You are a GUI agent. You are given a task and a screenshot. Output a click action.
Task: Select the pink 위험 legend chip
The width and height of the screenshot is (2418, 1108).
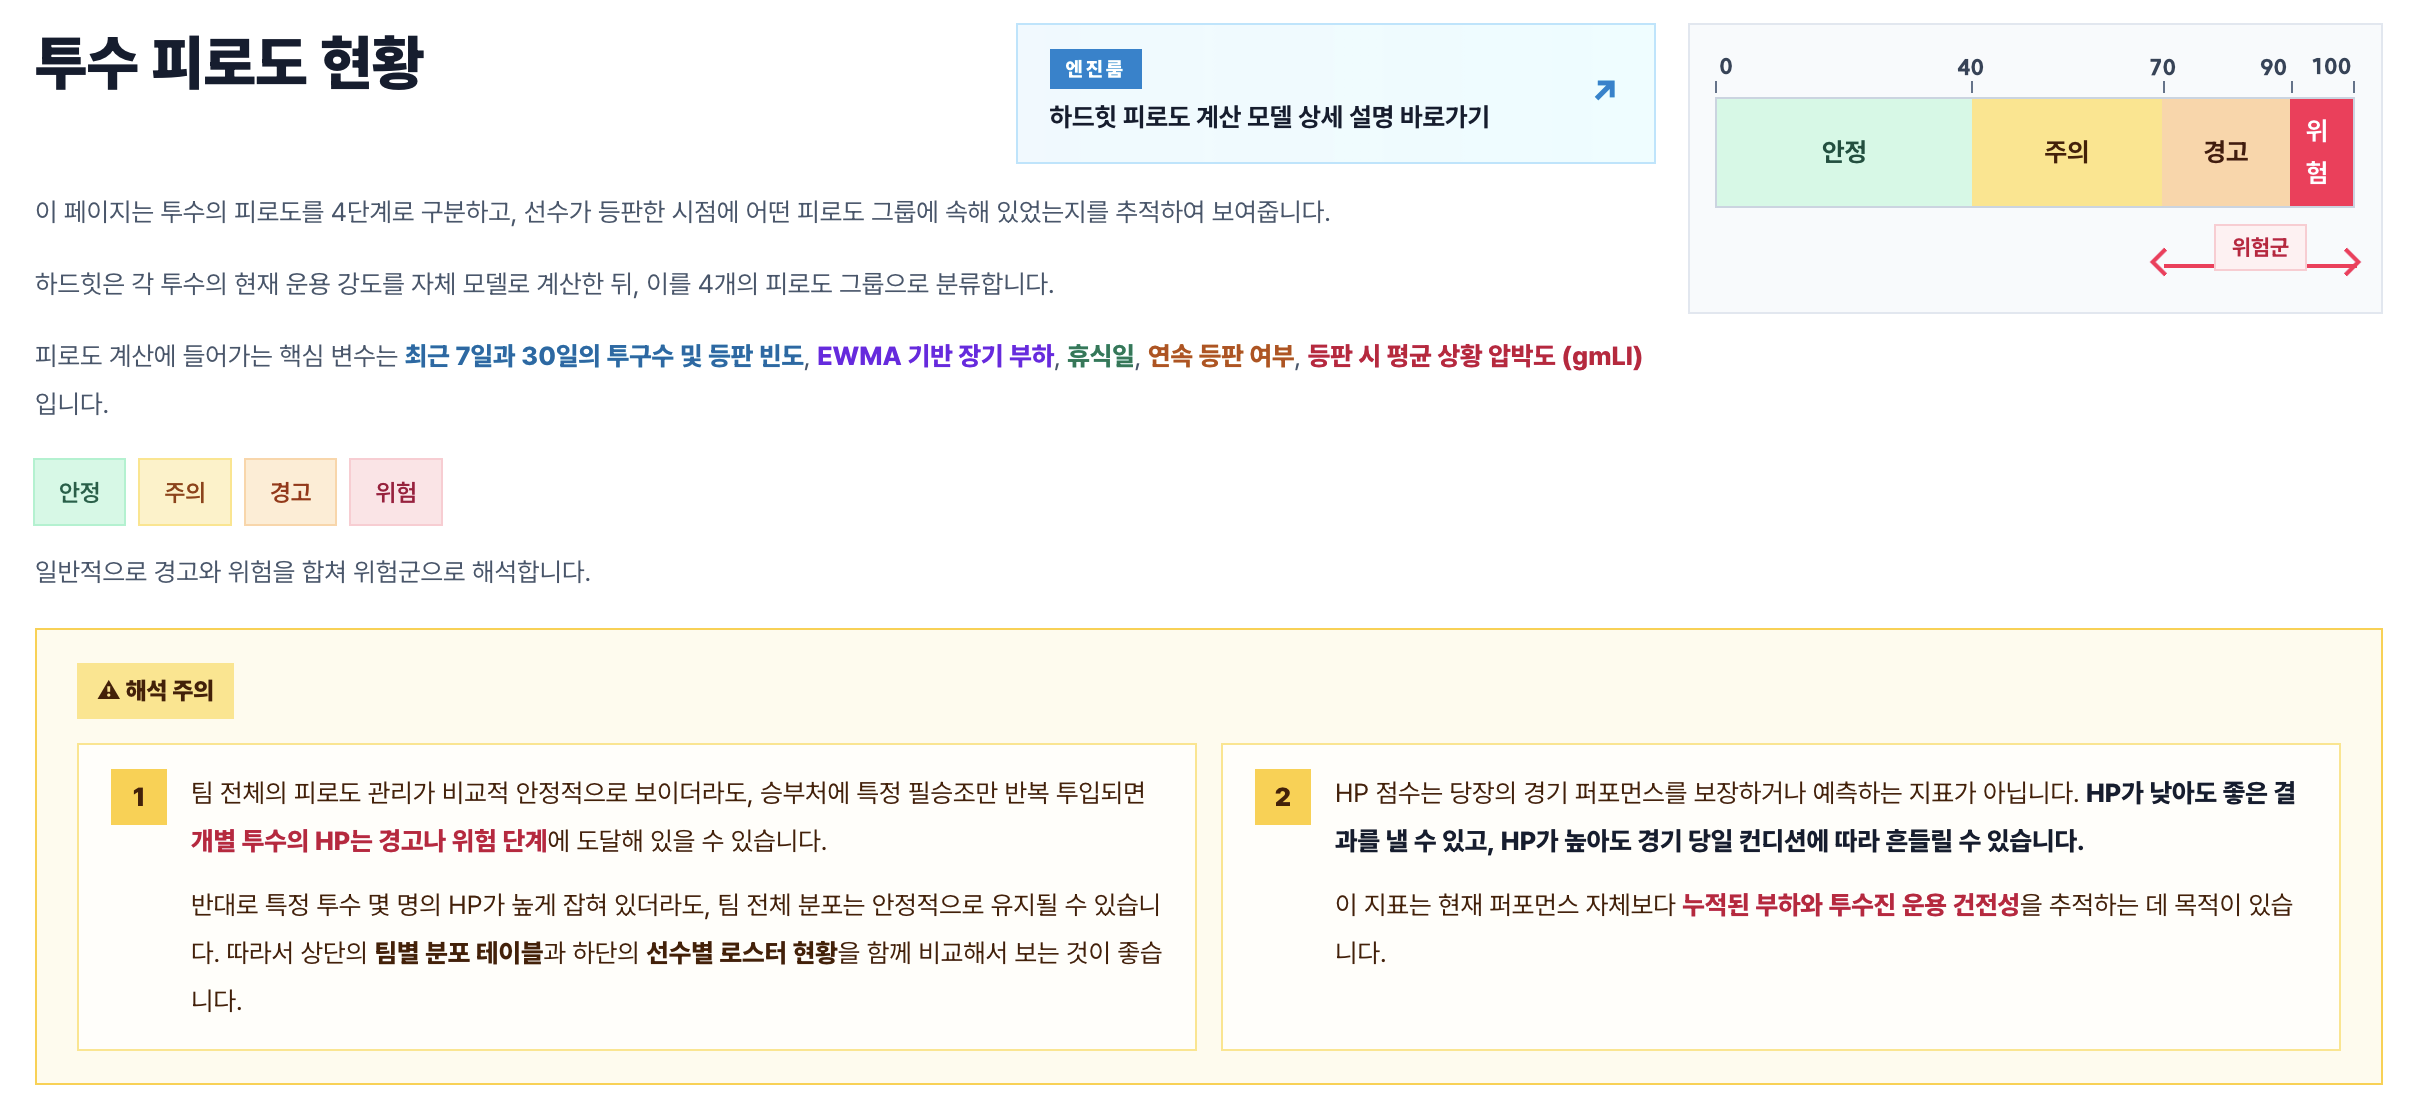[396, 492]
